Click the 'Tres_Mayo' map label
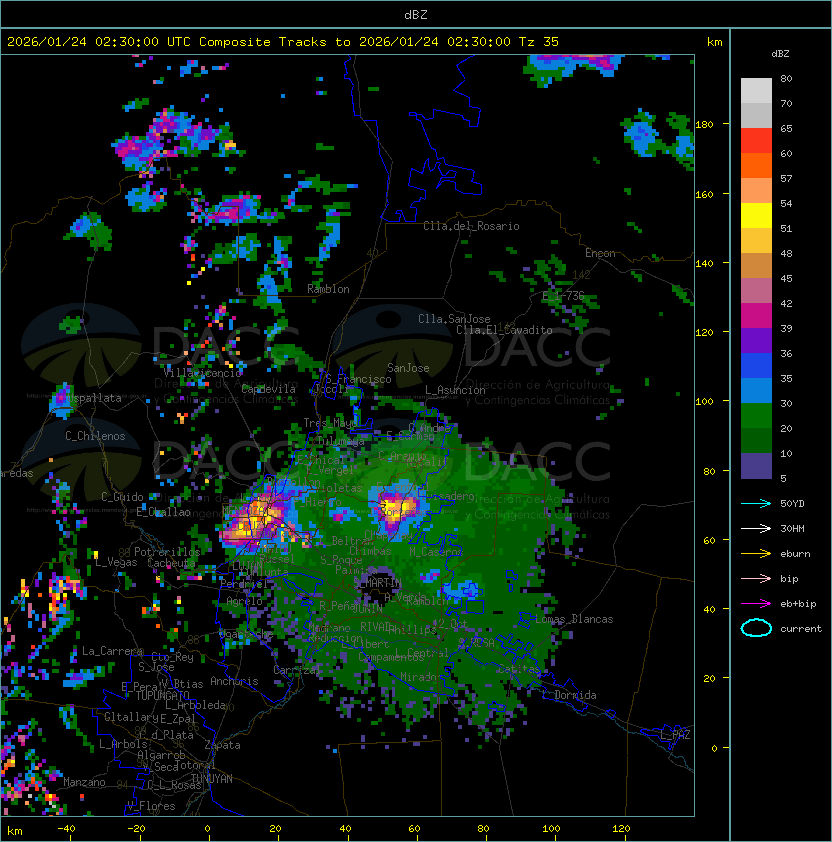Viewport: 832px width, 842px height. tap(329, 423)
